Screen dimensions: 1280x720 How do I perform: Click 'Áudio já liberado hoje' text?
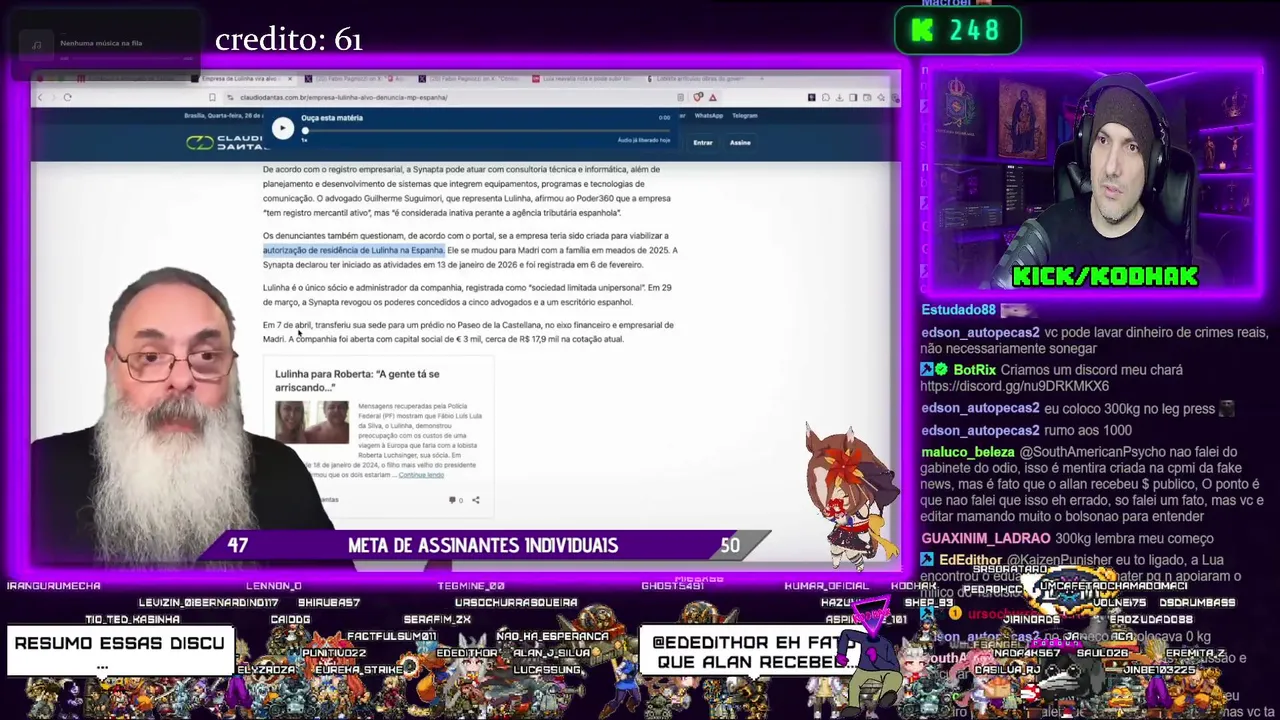(x=643, y=140)
